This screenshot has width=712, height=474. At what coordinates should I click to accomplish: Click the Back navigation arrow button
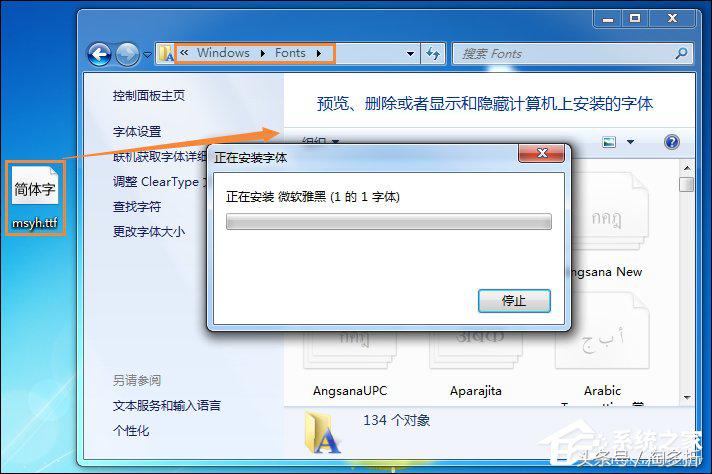(99, 54)
